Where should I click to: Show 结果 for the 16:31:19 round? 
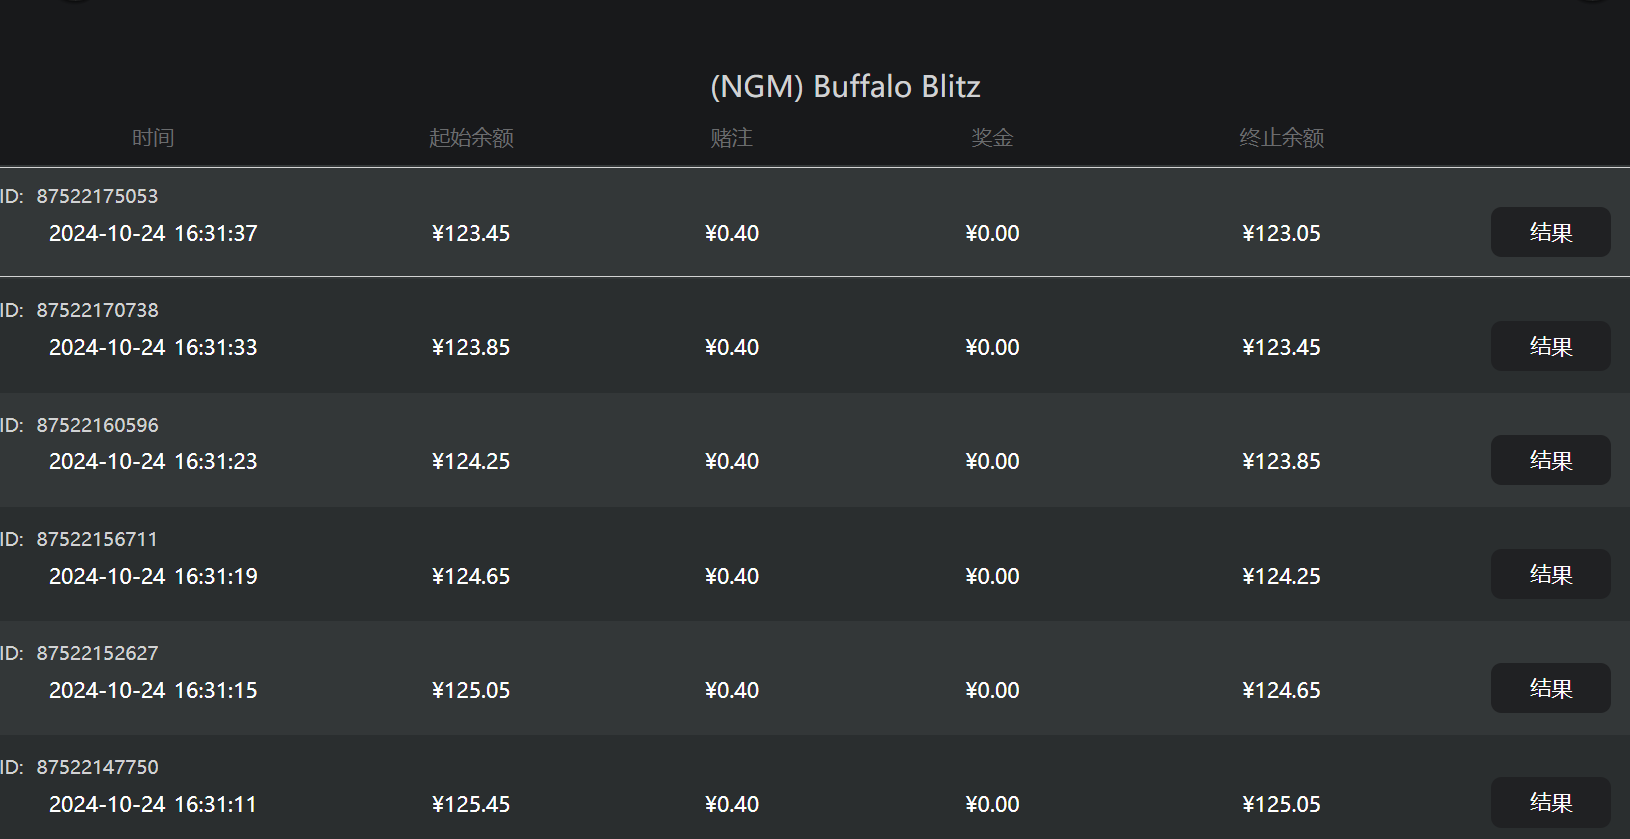tap(1550, 574)
